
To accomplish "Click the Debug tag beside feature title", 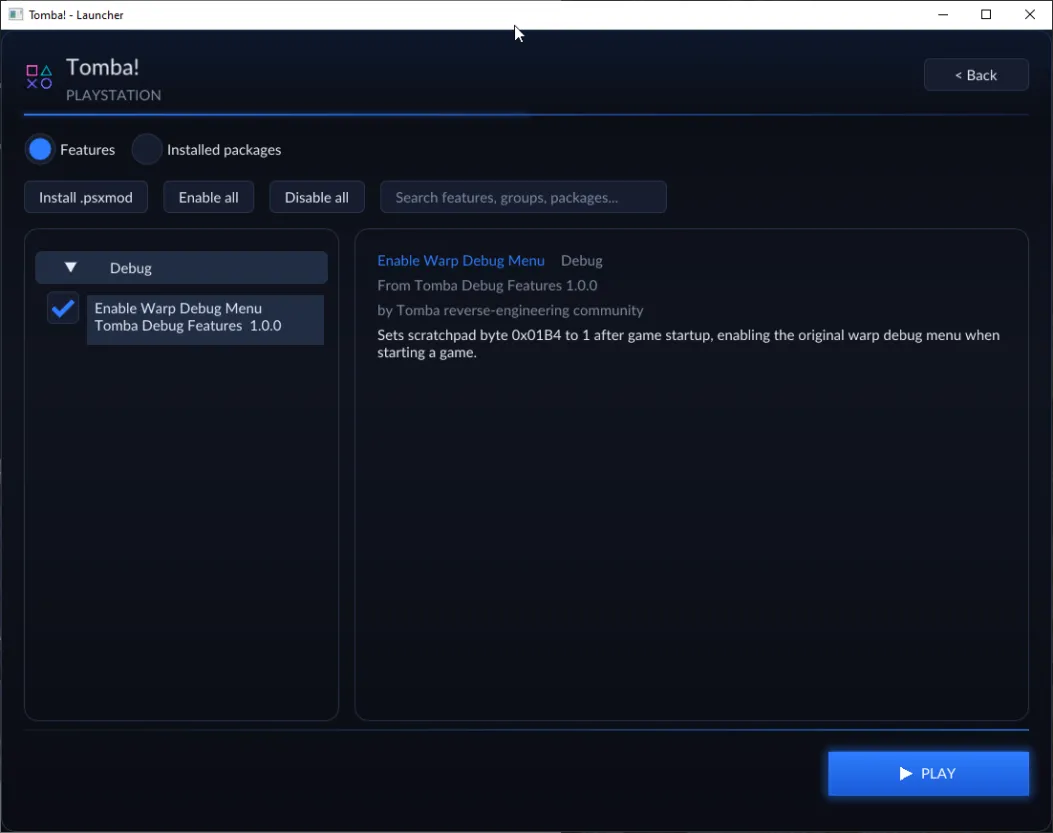I will coord(582,261).
